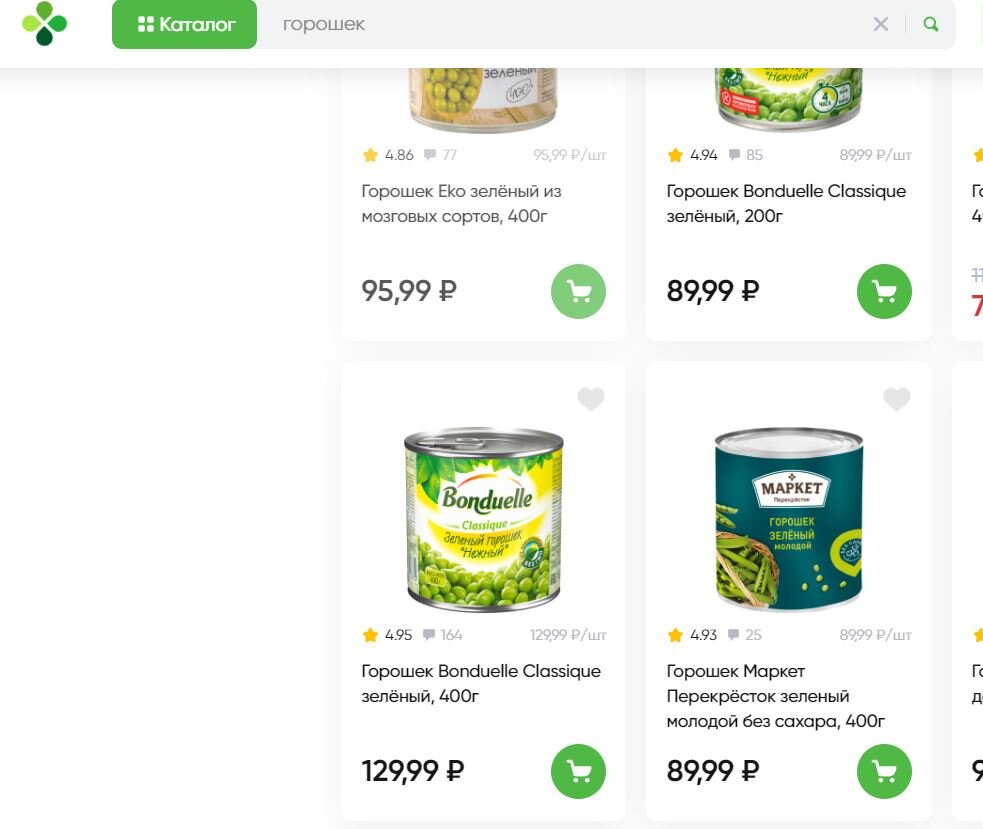The image size is (983, 829).
Task: Open Горошек Bonduelle Classique 400г title link
Action: pos(480,683)
